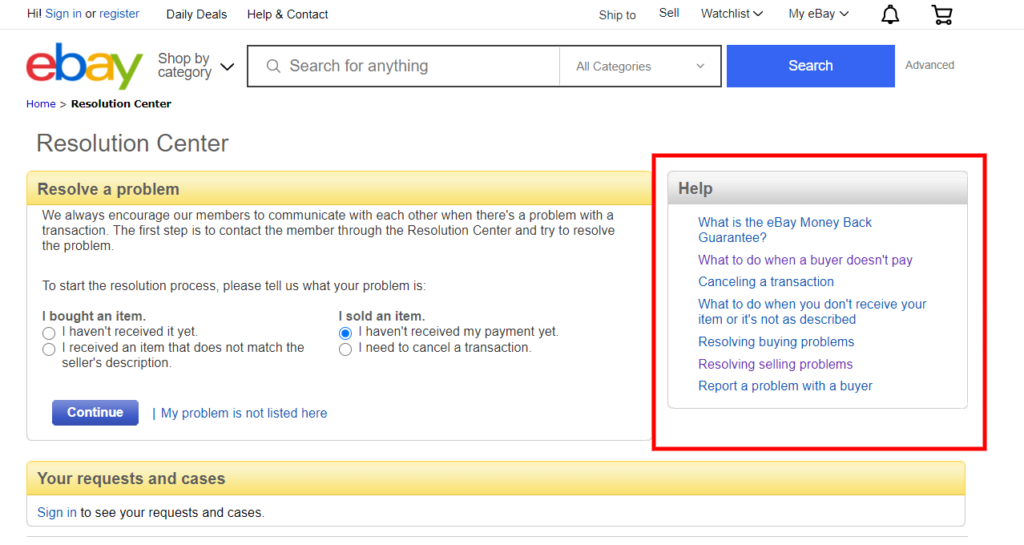1024x545 pixels.
Task: Open "Canceling a transaction" help link
Action: [x=766, y=282]
